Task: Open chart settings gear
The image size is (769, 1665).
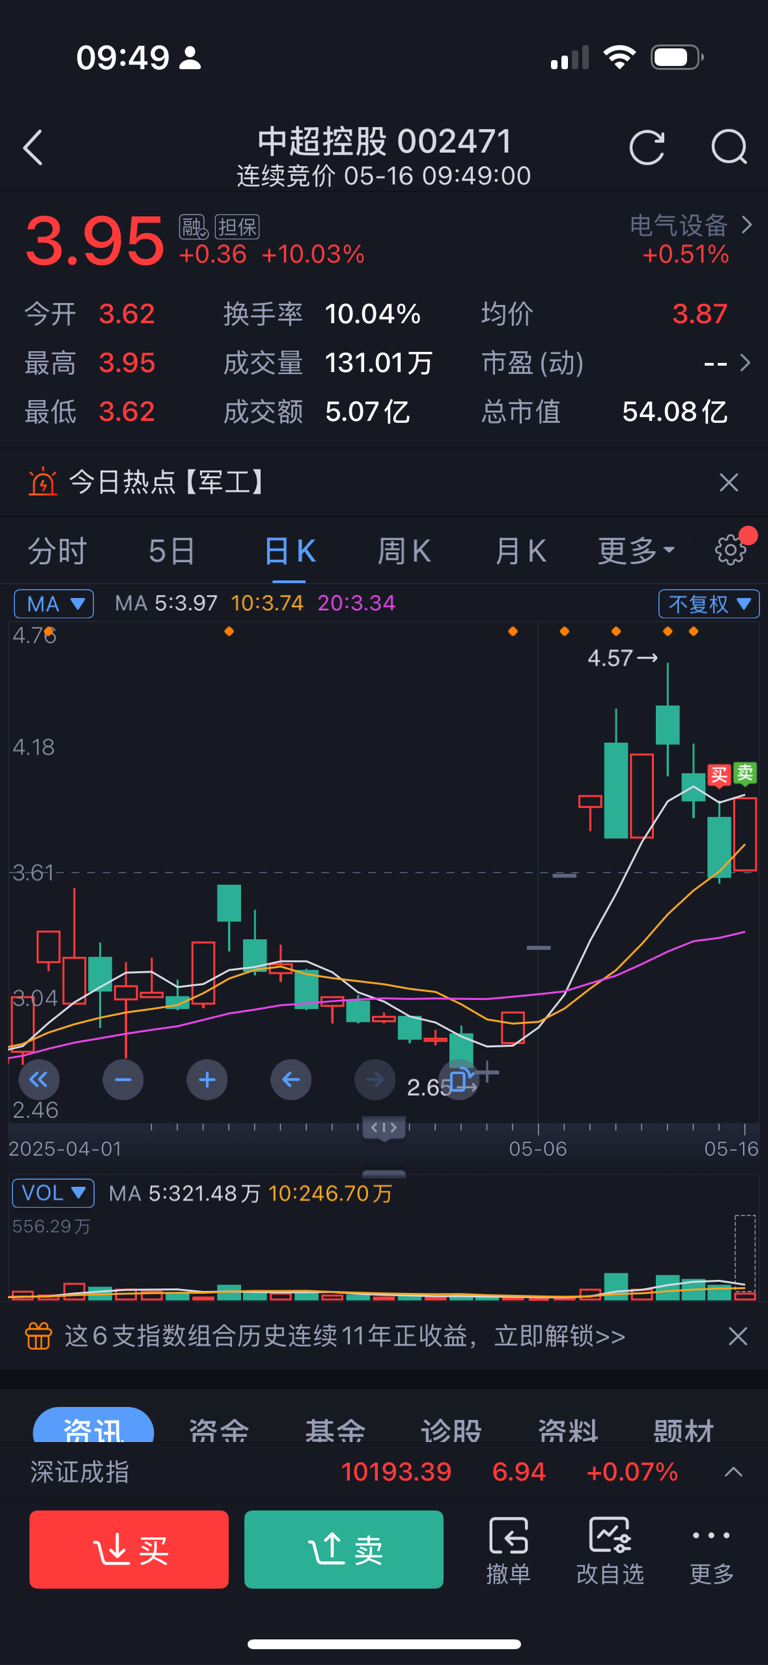Action: pos(731,549)
